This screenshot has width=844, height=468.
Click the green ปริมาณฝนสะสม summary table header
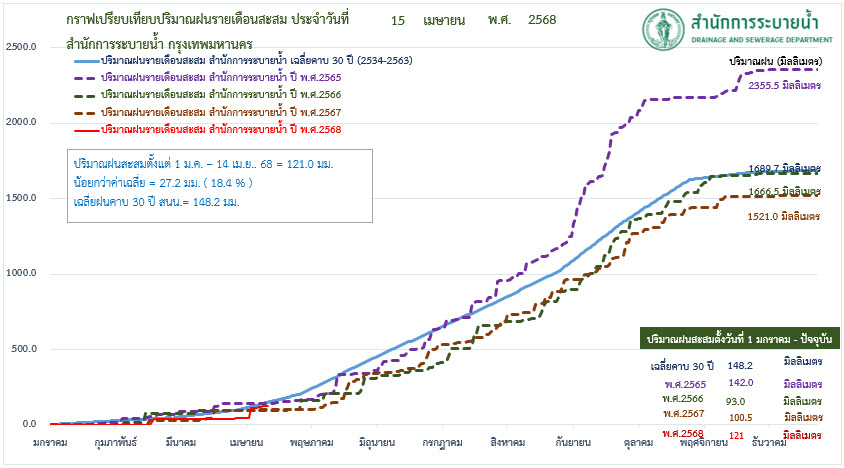738,340
